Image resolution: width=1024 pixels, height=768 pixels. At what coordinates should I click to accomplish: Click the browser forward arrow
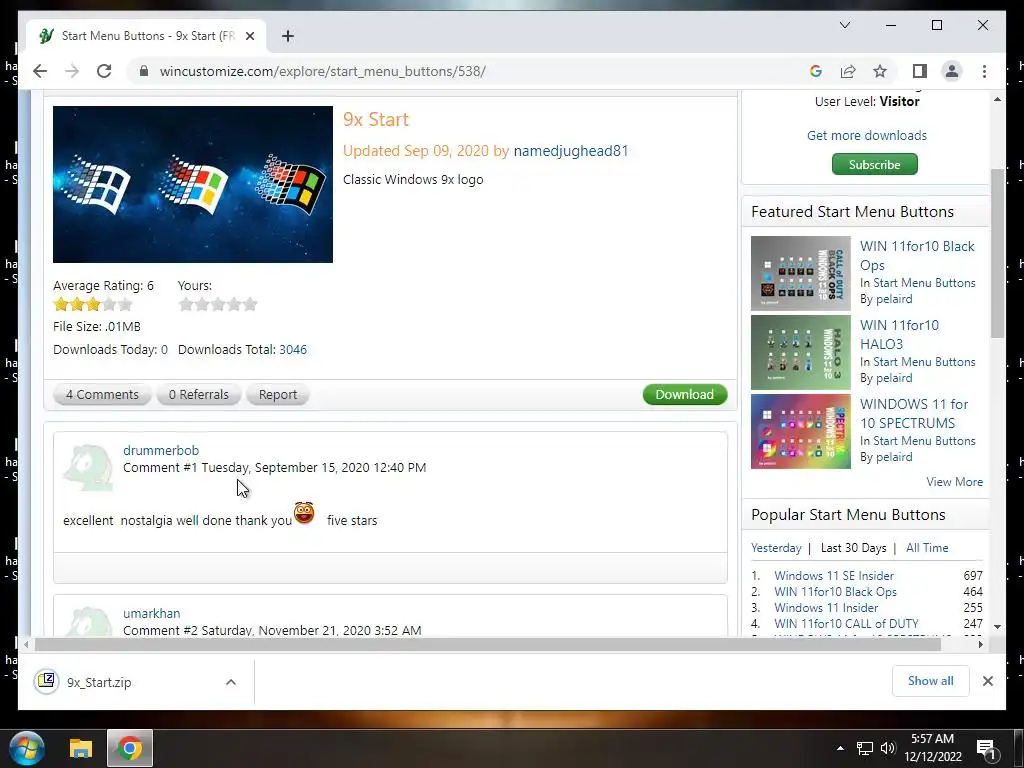click(72, 71)
